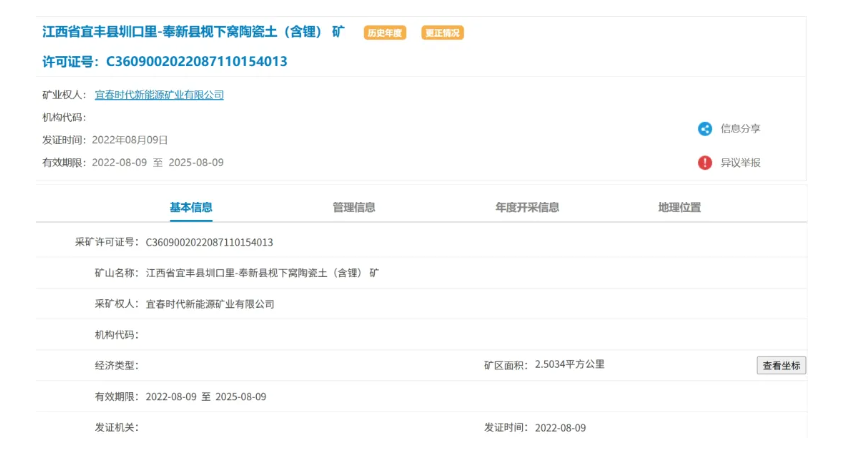Click 矿山名称 value in basic info table
The width and height of the screenshot is (855, 465).
point(262,273)
